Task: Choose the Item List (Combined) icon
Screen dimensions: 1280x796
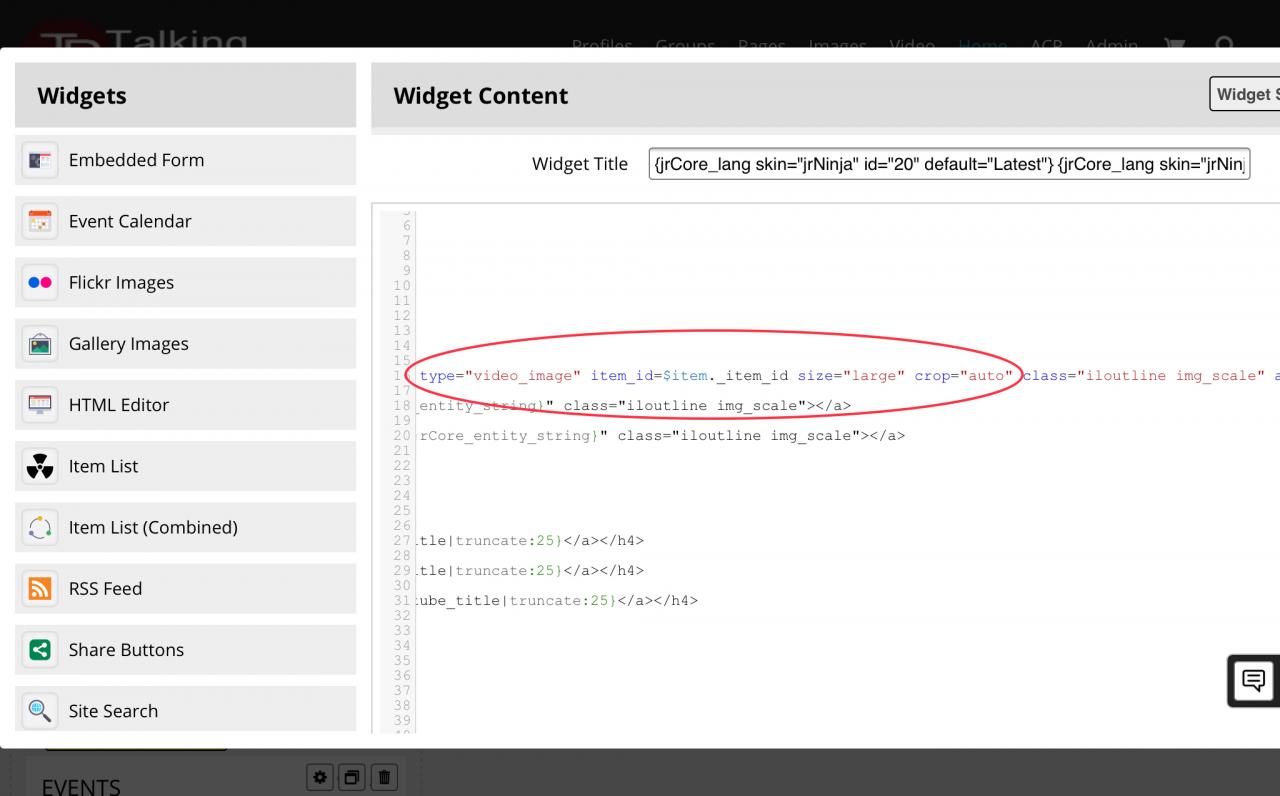Action: 40,527
